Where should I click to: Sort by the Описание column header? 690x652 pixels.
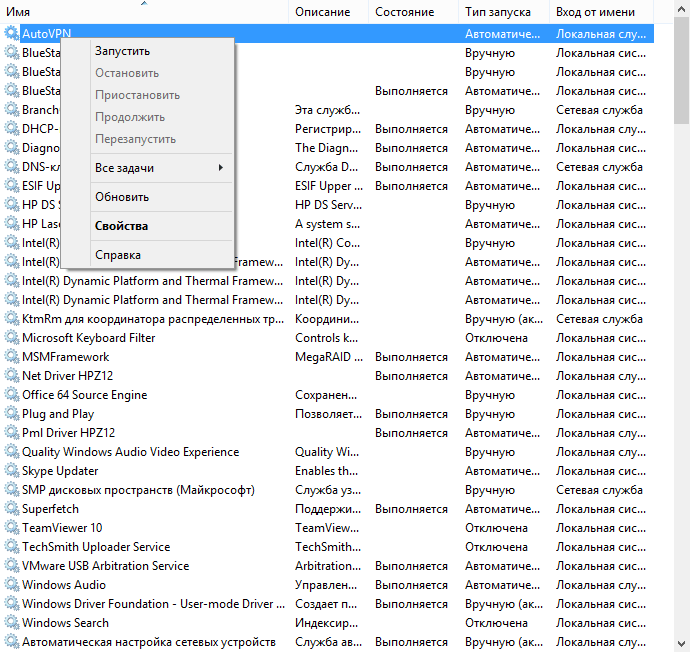coord(328,11)
